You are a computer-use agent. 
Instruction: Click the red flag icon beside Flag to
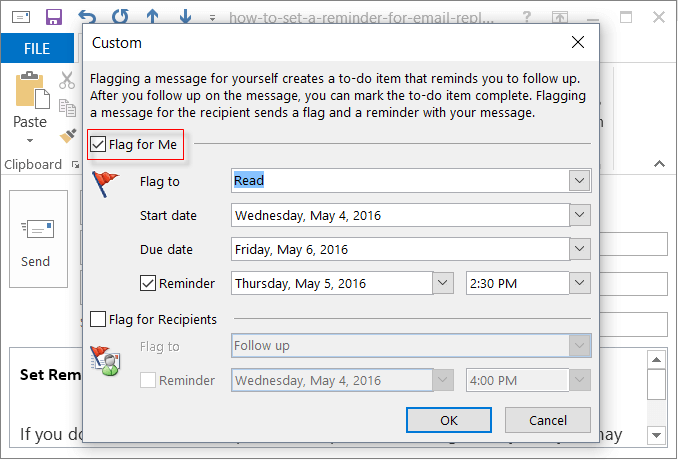pyautogui.click(x=105, y=183)
